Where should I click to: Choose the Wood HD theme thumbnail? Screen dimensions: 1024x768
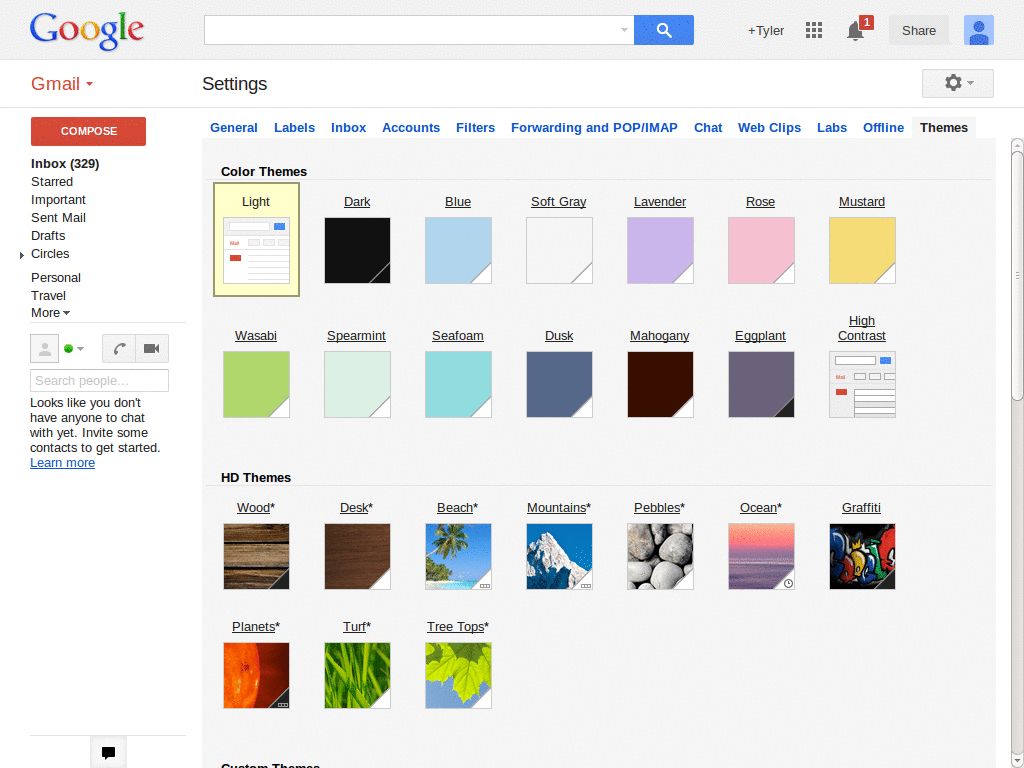click(256, 556)
